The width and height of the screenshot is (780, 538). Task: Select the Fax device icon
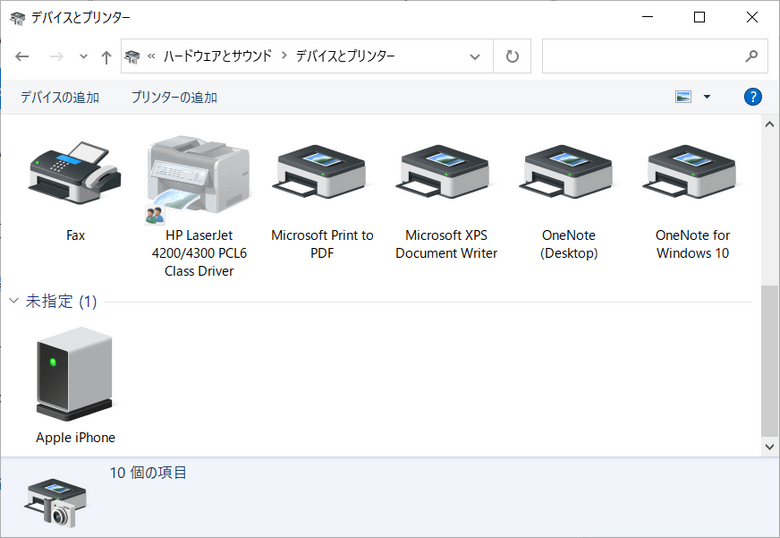click(75, 173)
